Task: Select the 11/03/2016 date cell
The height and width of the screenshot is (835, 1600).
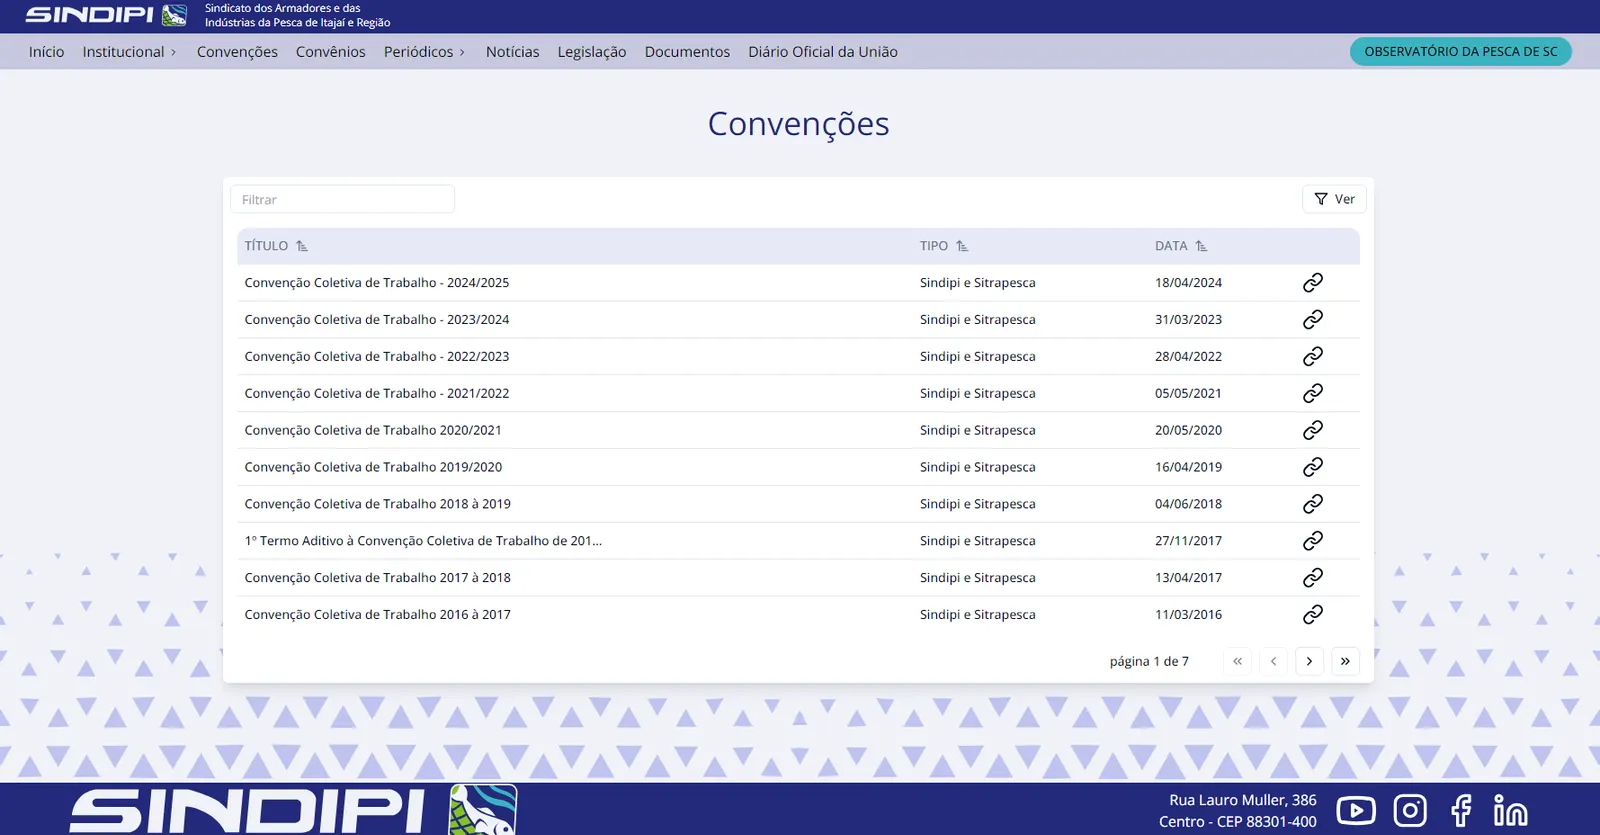Action: (1188, 615)
